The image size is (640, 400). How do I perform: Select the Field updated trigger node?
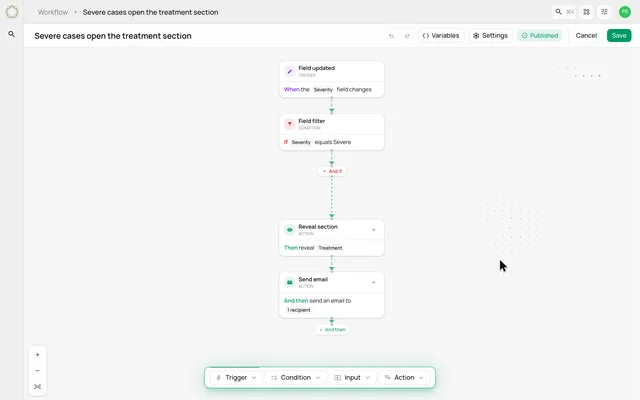(x=331, y=79)
